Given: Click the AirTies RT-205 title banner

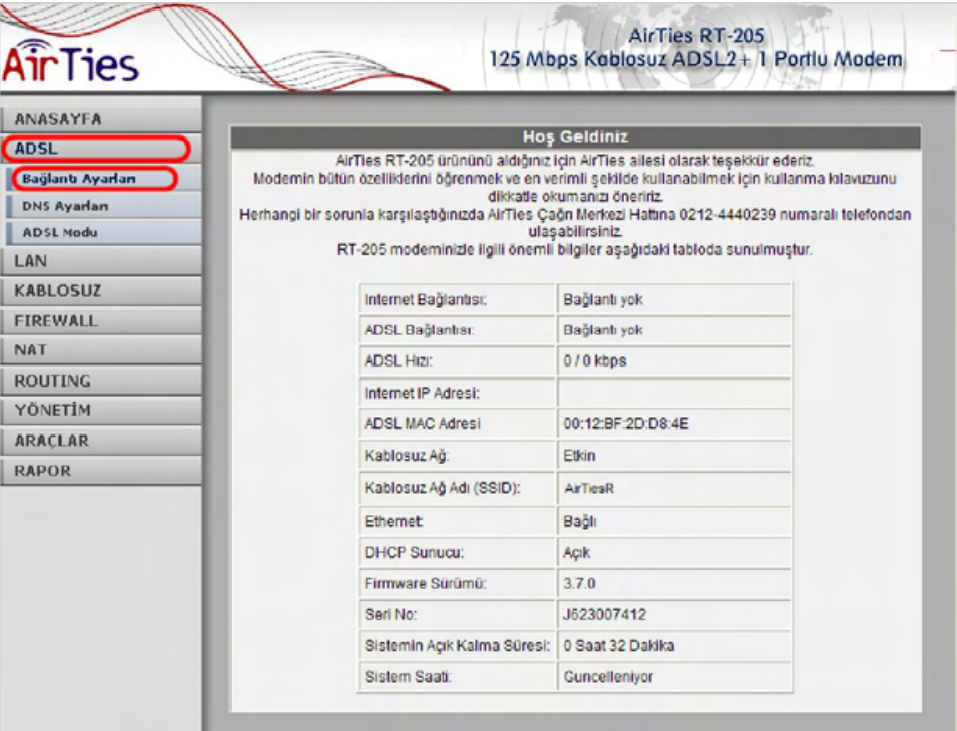Looking at the screenshot, I should (695, 48).
